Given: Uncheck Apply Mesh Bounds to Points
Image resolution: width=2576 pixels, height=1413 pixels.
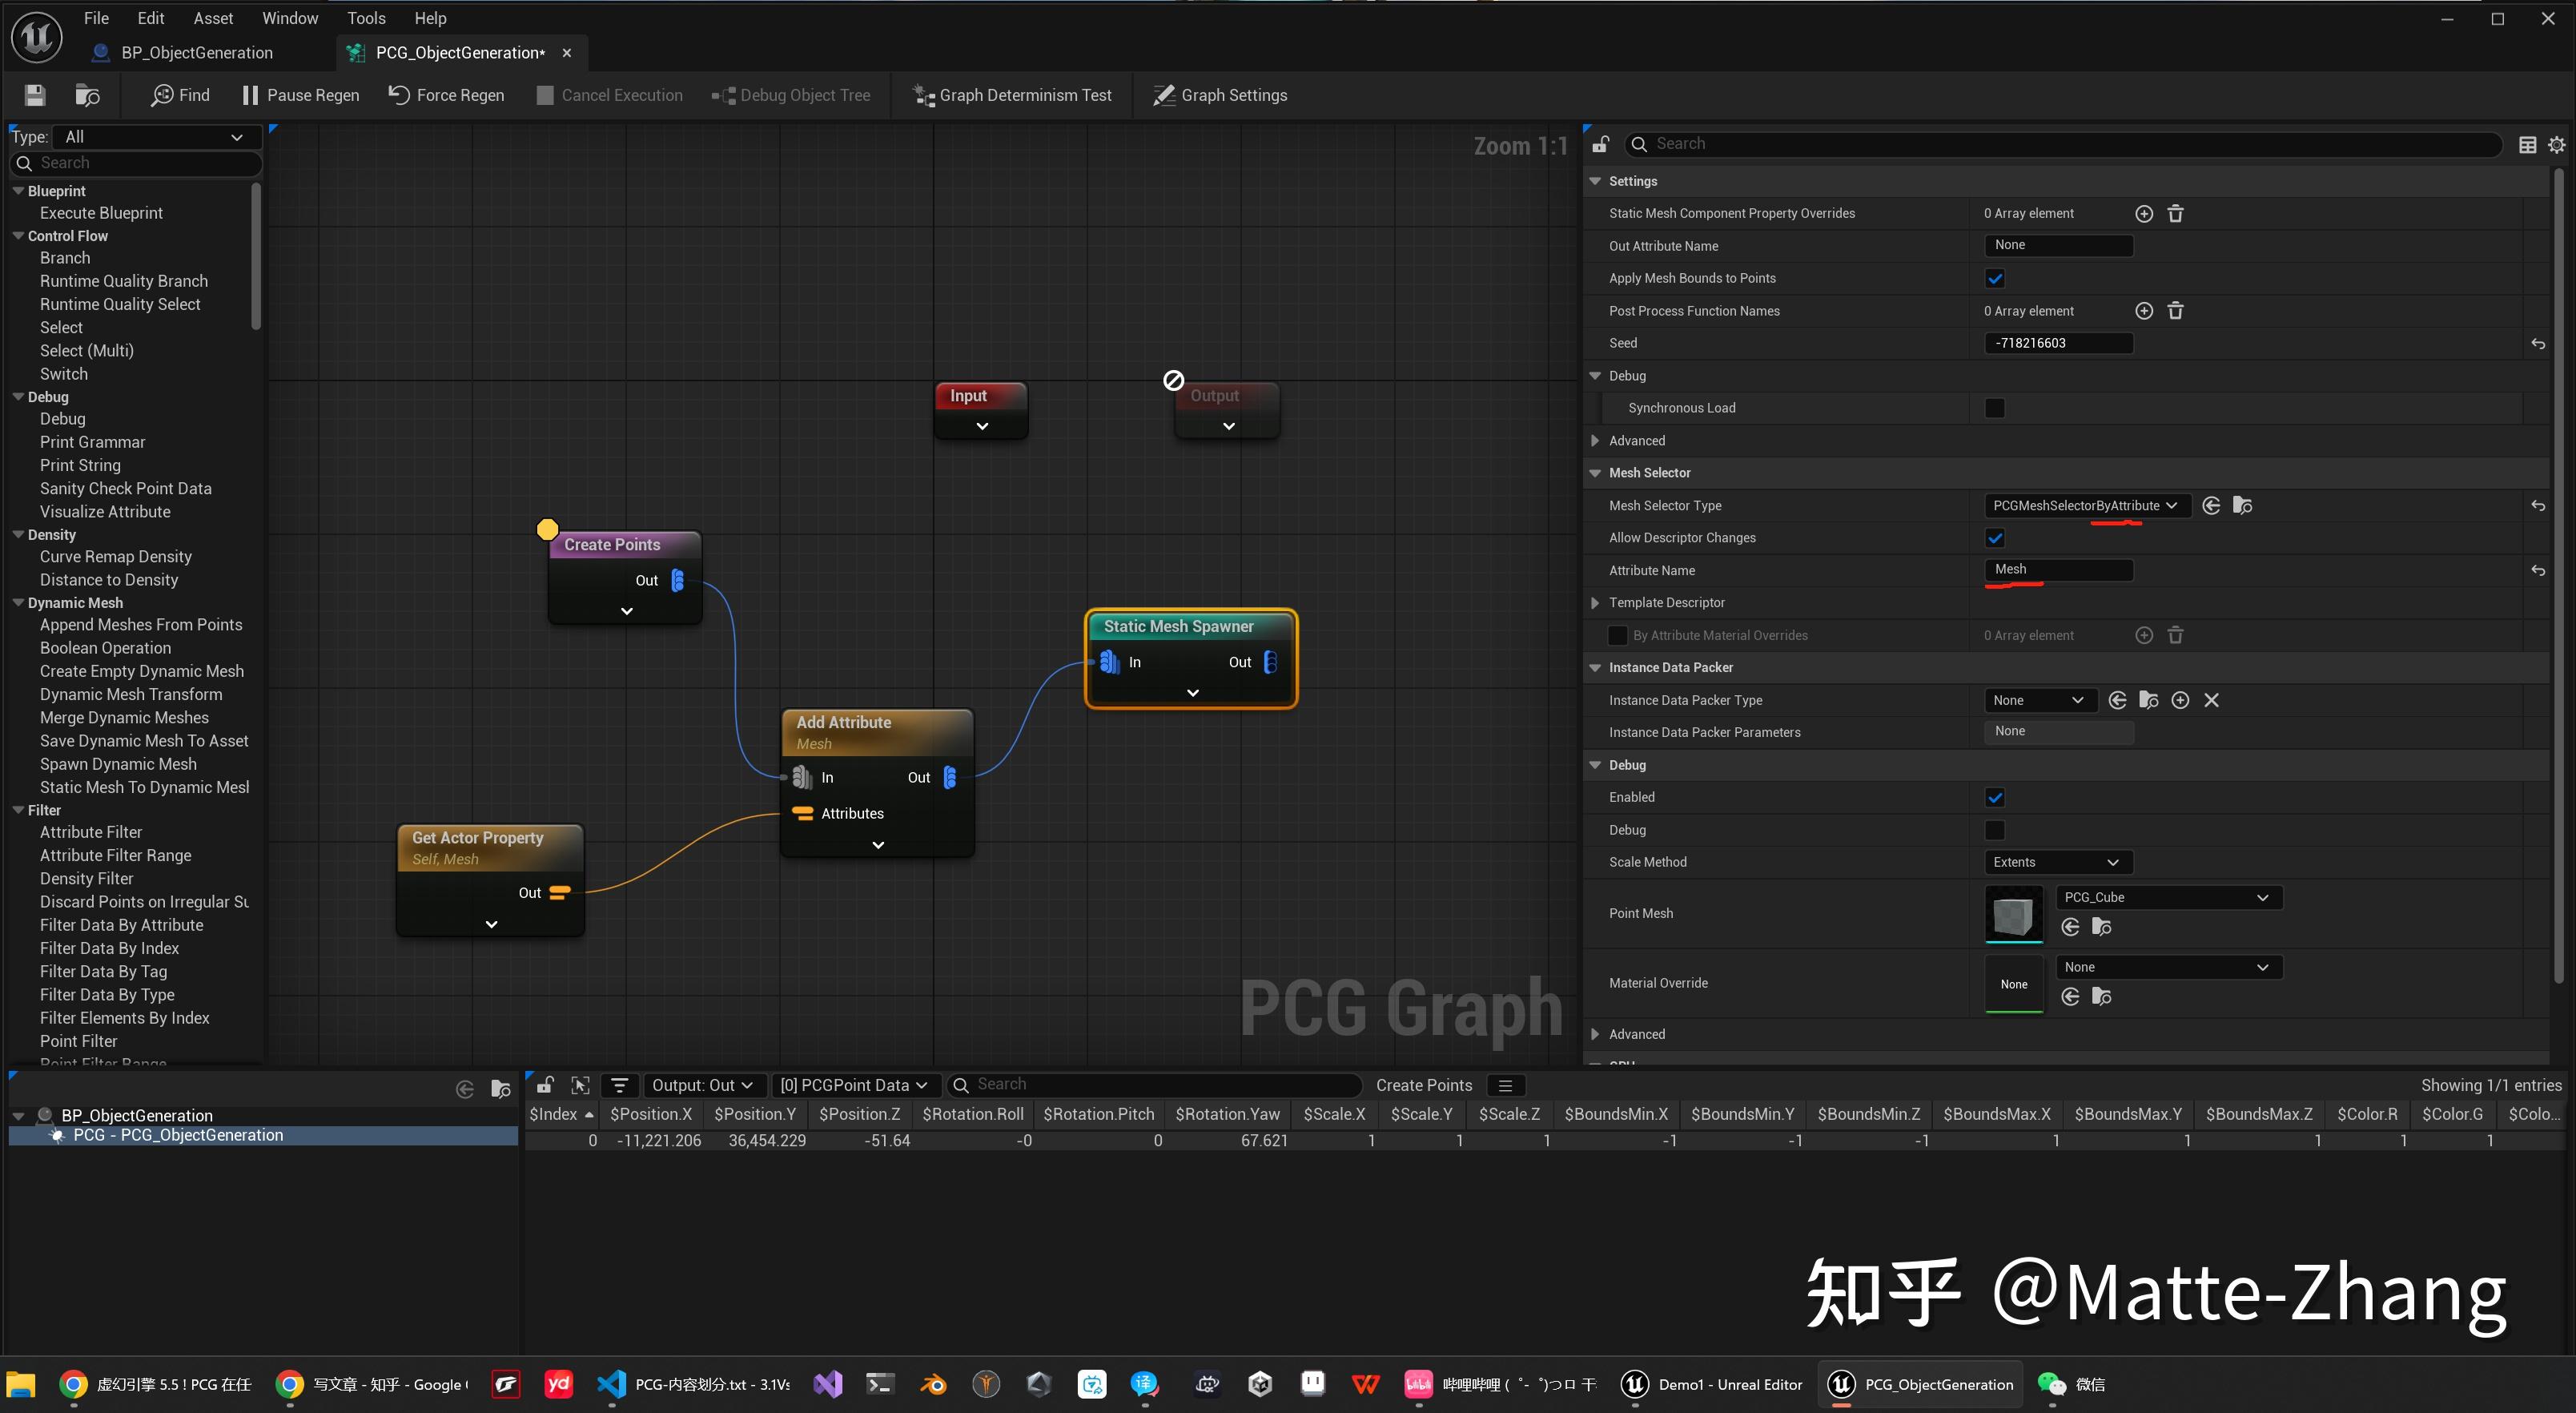Looking at the screenshot, I should pyautogui.click(x=1995, y=278).
